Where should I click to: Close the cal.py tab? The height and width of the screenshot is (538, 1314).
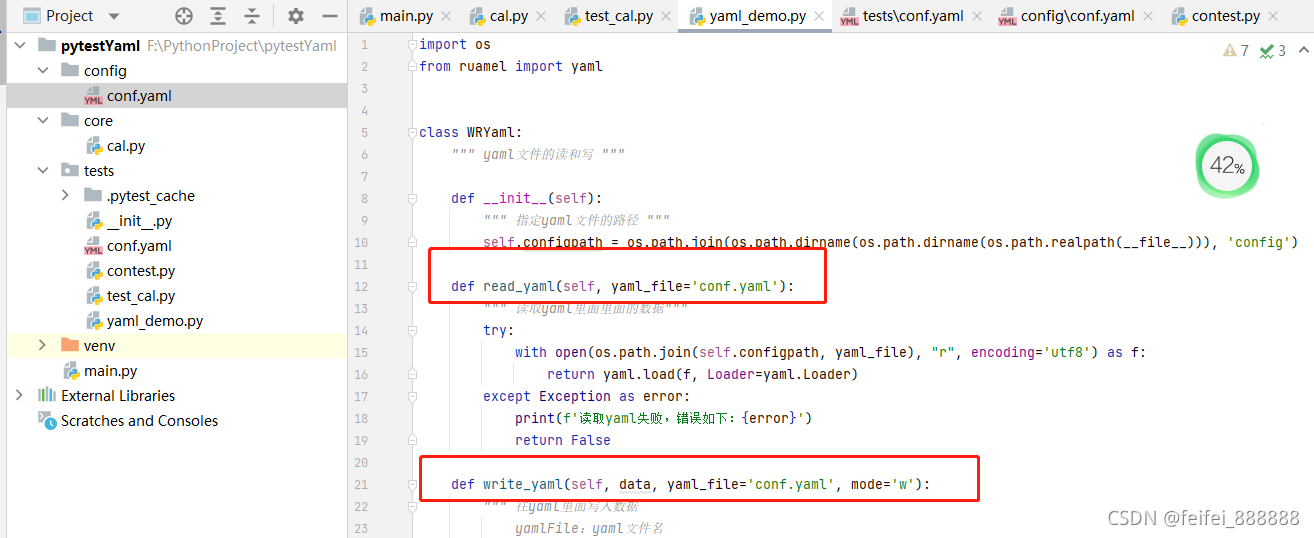[541, 17]
